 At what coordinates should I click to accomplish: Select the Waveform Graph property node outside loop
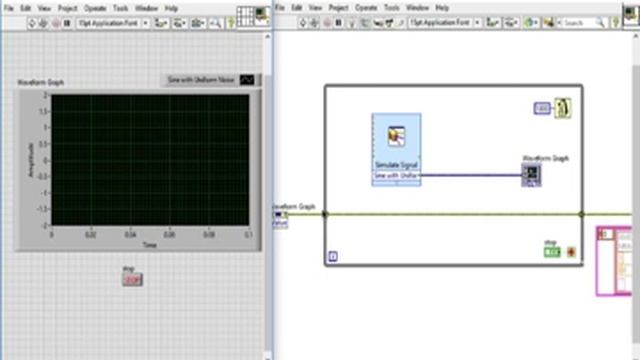(x=280, y=219)
